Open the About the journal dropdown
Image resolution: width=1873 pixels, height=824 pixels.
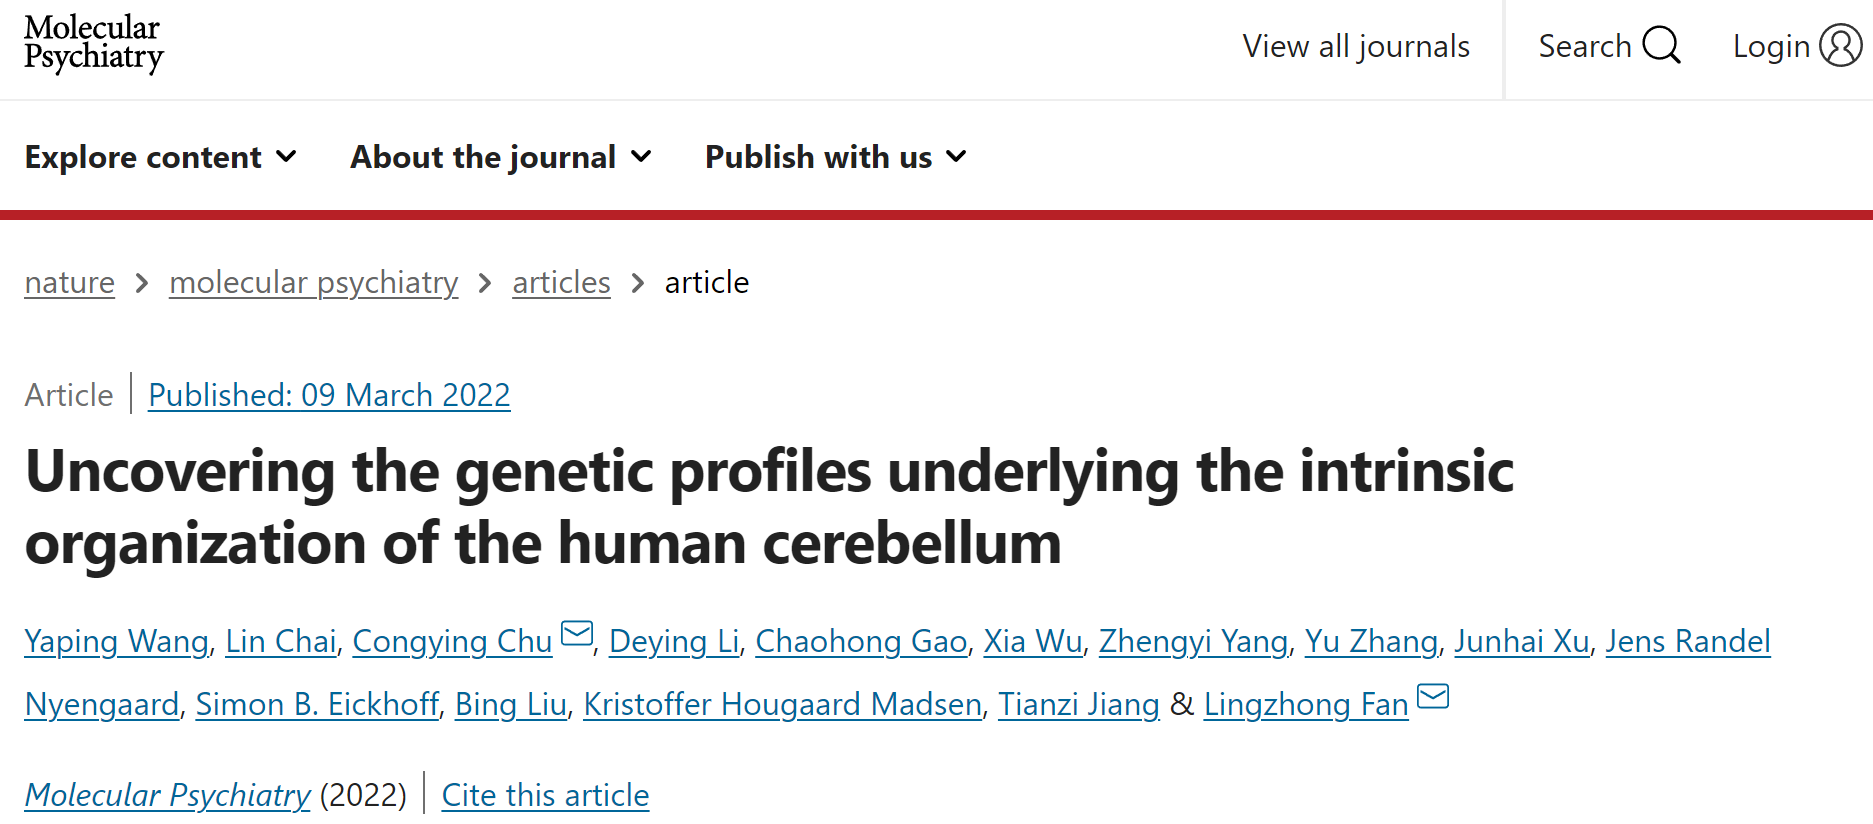[x=500, y=157]
